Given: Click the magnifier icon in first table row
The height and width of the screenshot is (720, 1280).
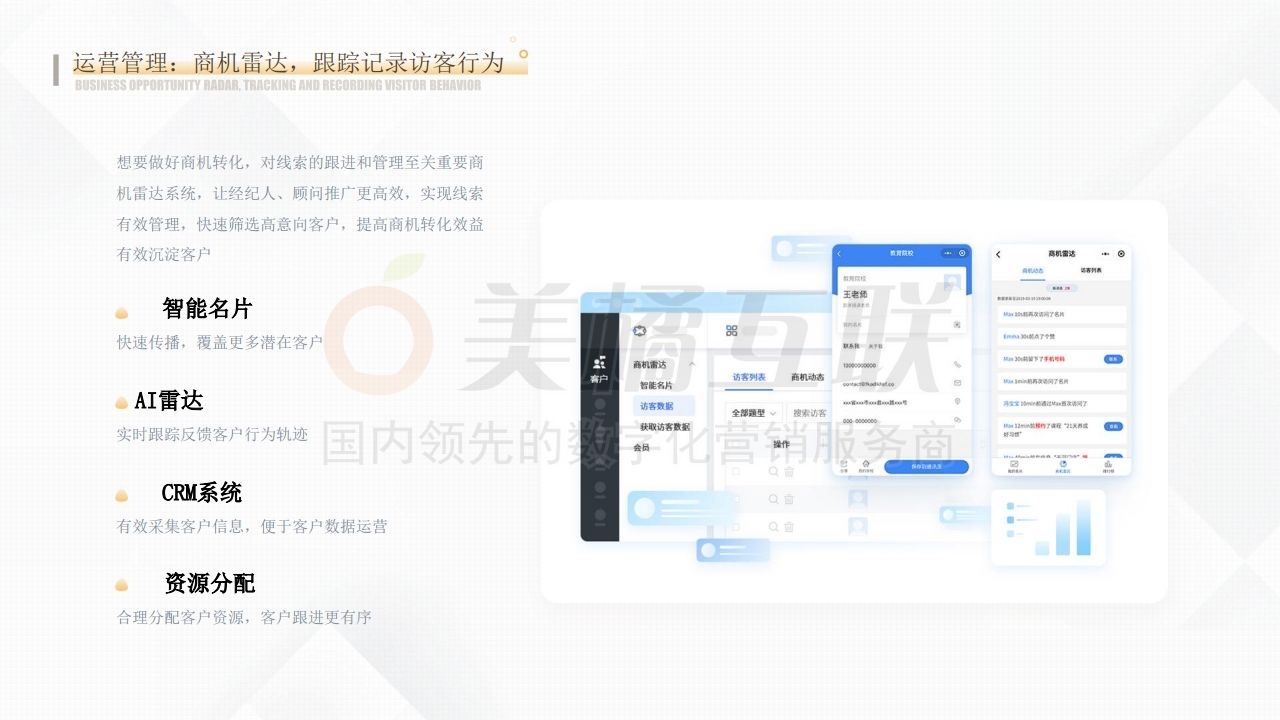Looking at the screenshot, I should [773, 471].
